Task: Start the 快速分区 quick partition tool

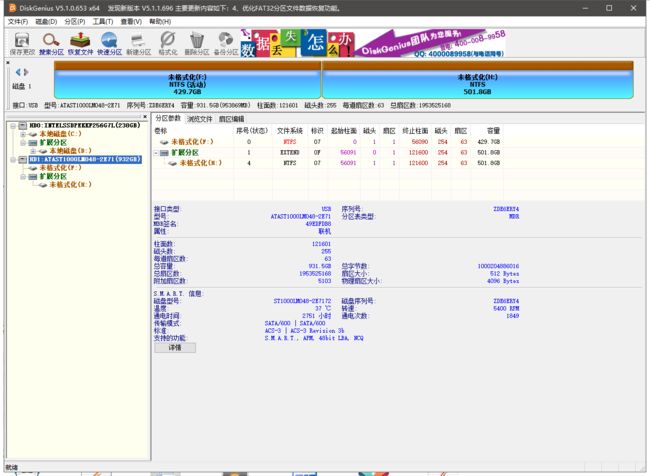Action: pos(109,44)
